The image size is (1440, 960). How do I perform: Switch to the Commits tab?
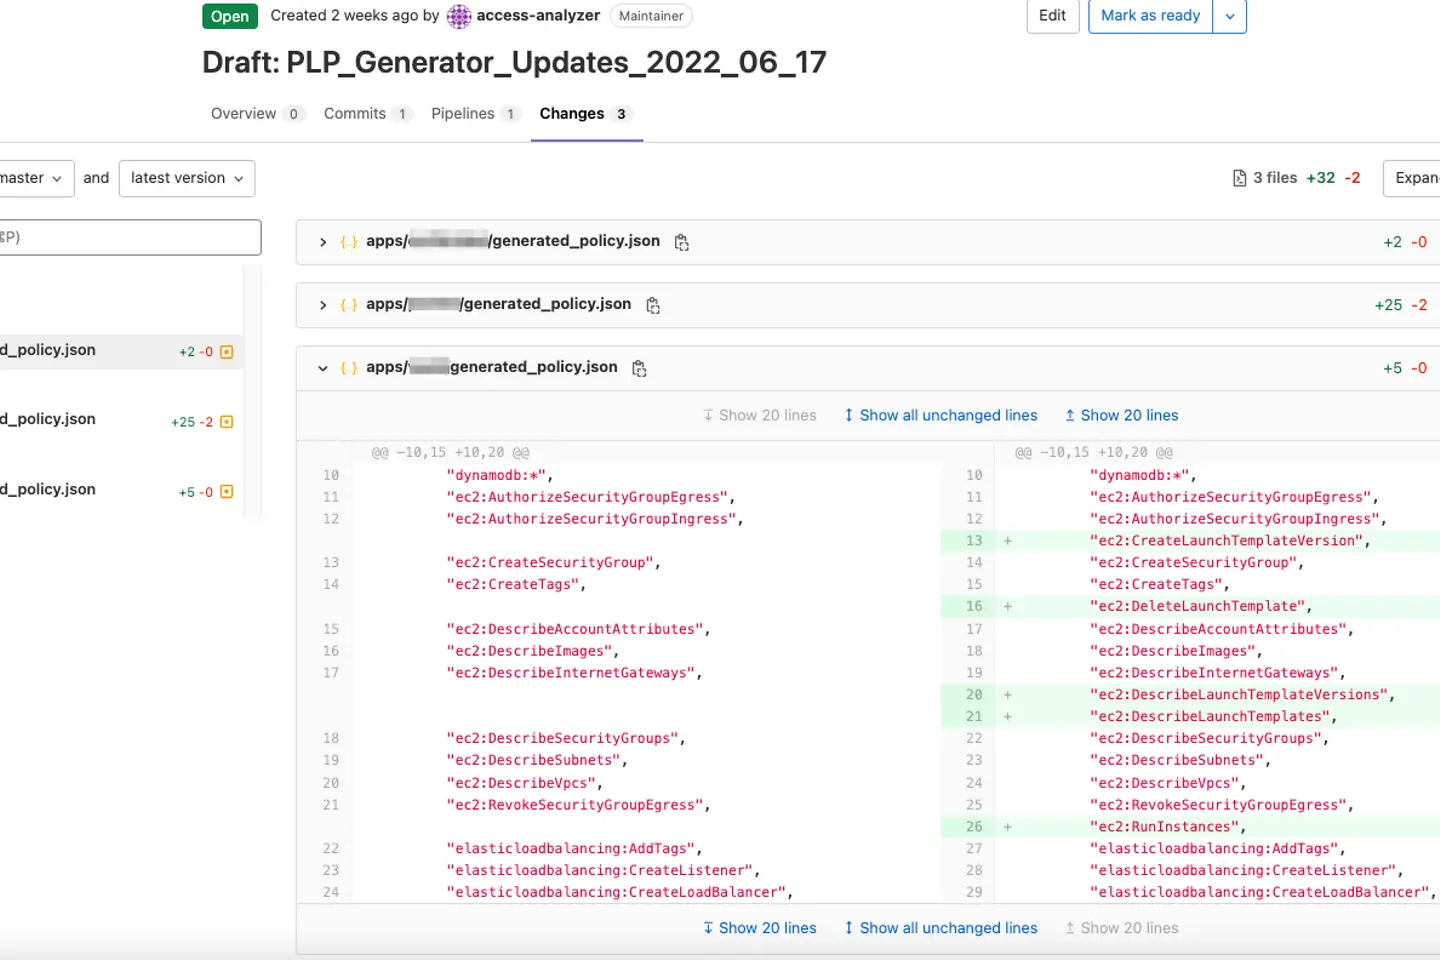click(366, 114)
